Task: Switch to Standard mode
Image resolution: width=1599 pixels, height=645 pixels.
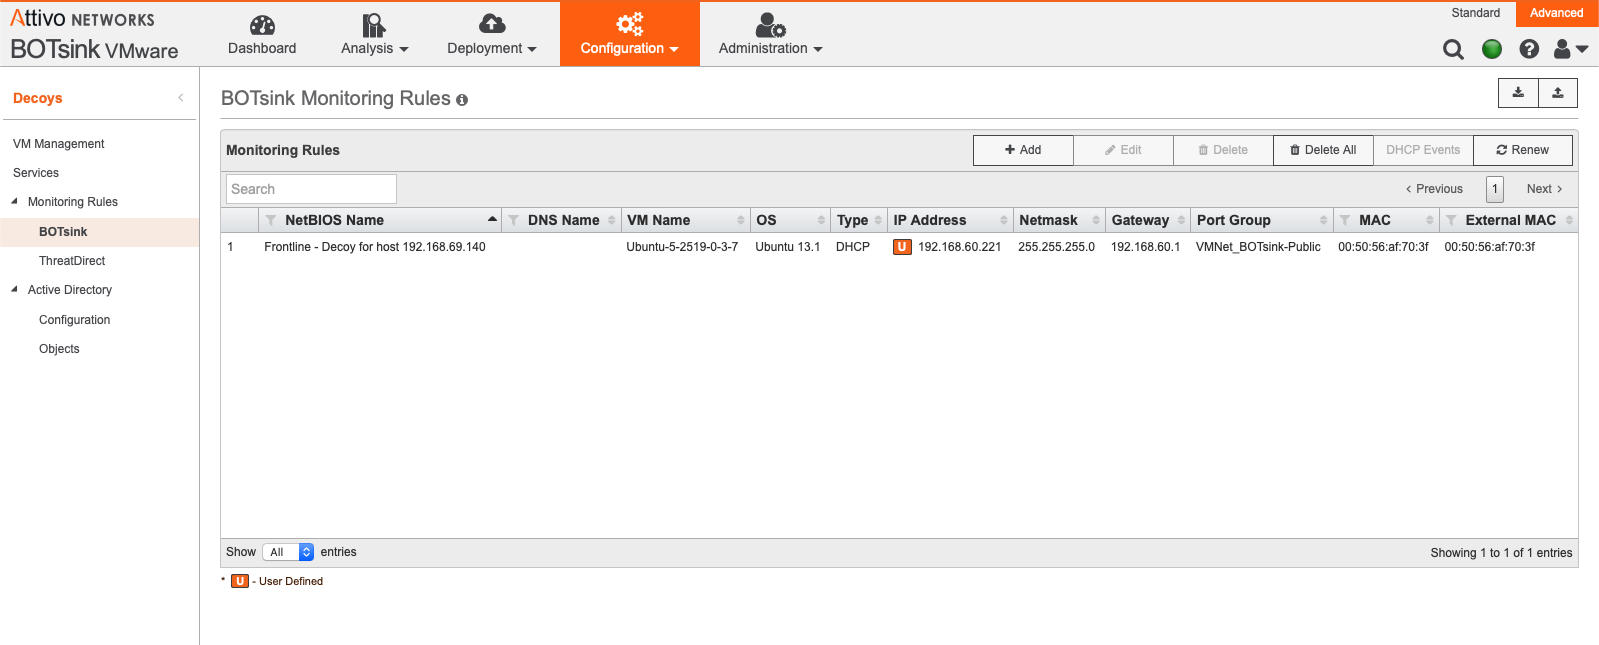Action: (1476, 13)
